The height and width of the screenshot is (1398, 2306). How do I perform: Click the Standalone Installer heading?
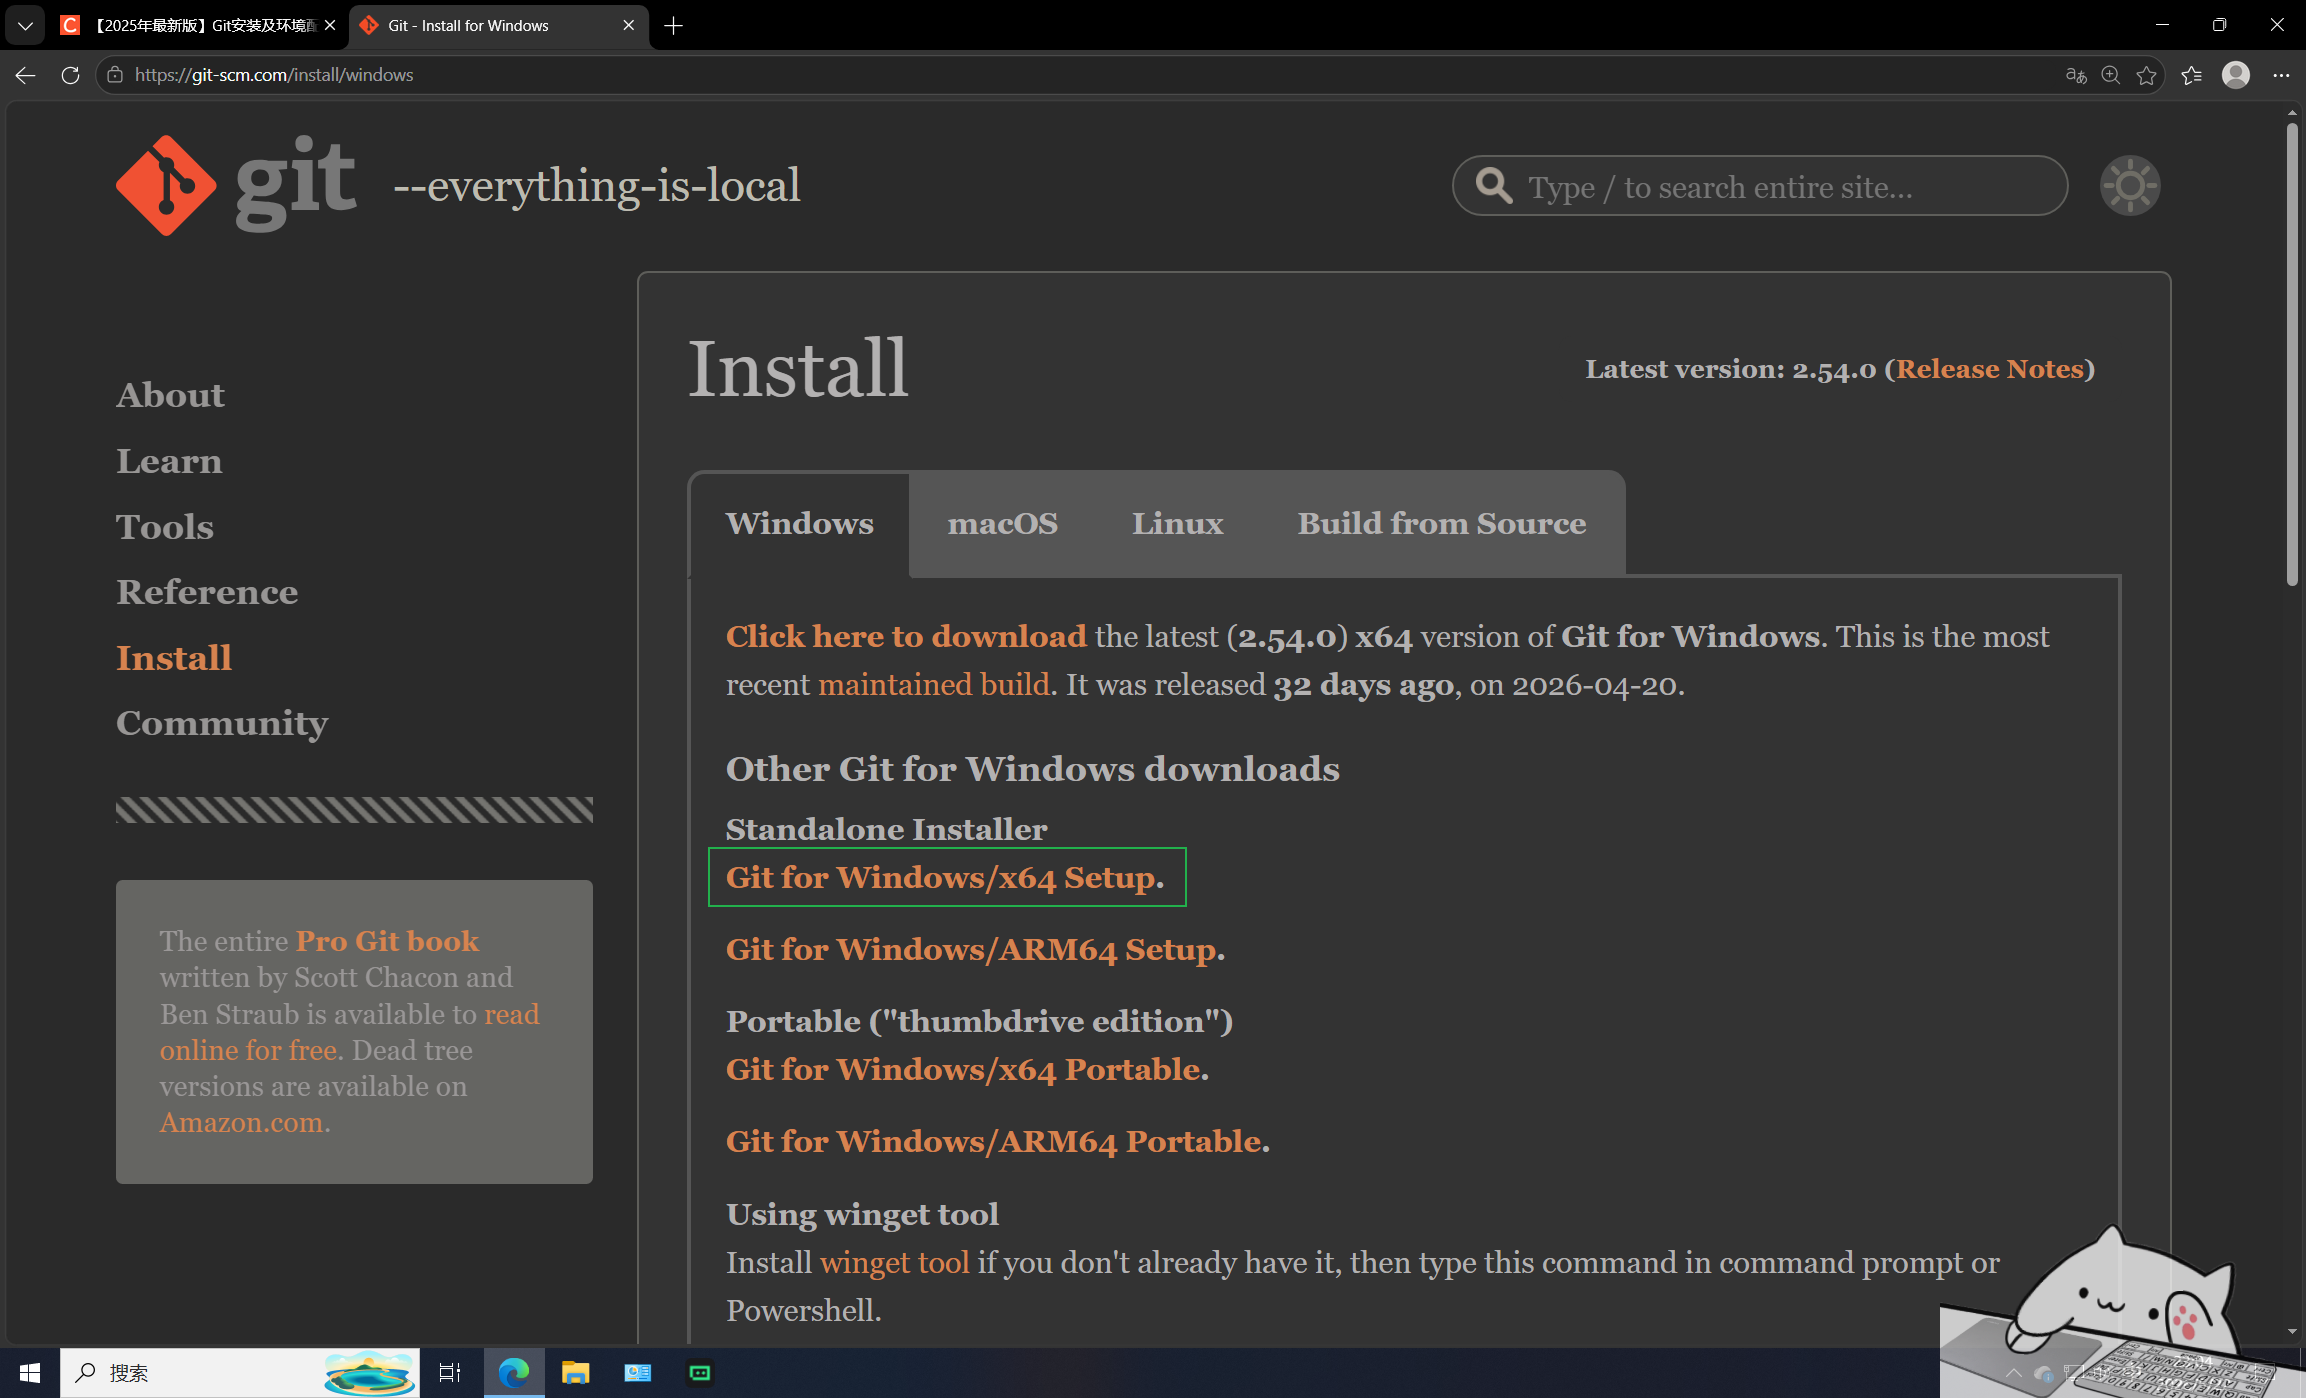coord(887,829)
